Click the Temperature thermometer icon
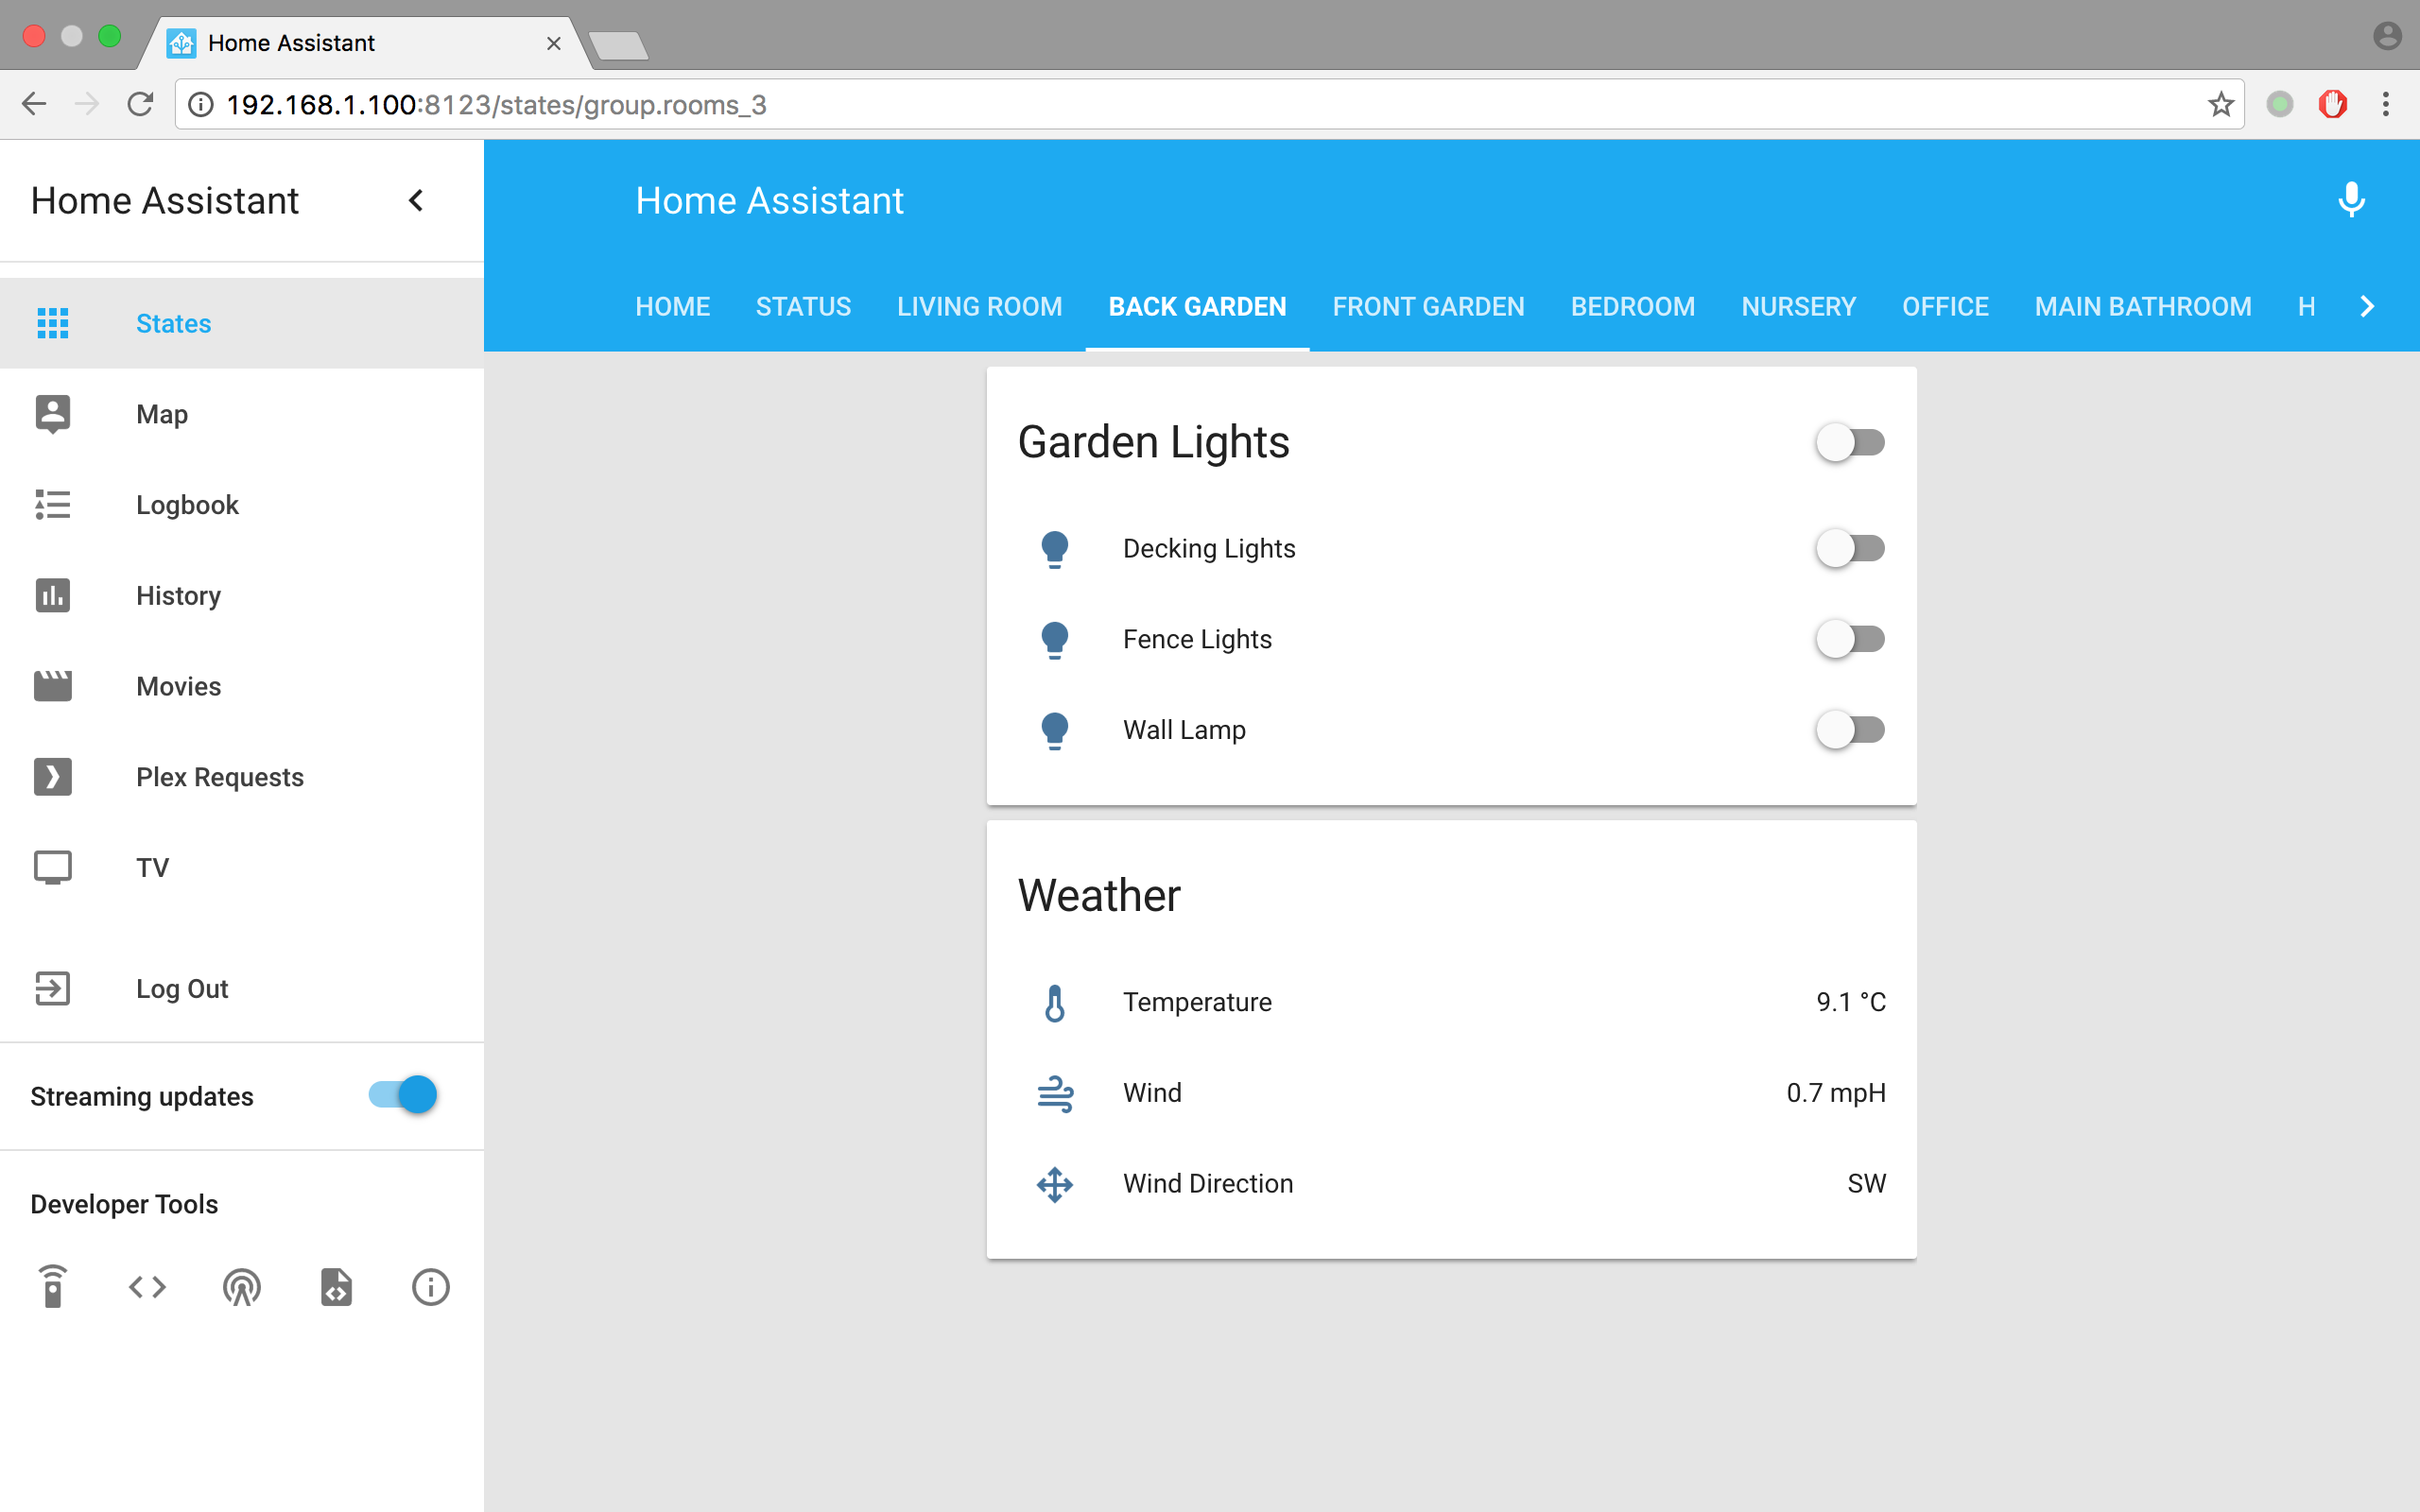 click(1054, 1002)
